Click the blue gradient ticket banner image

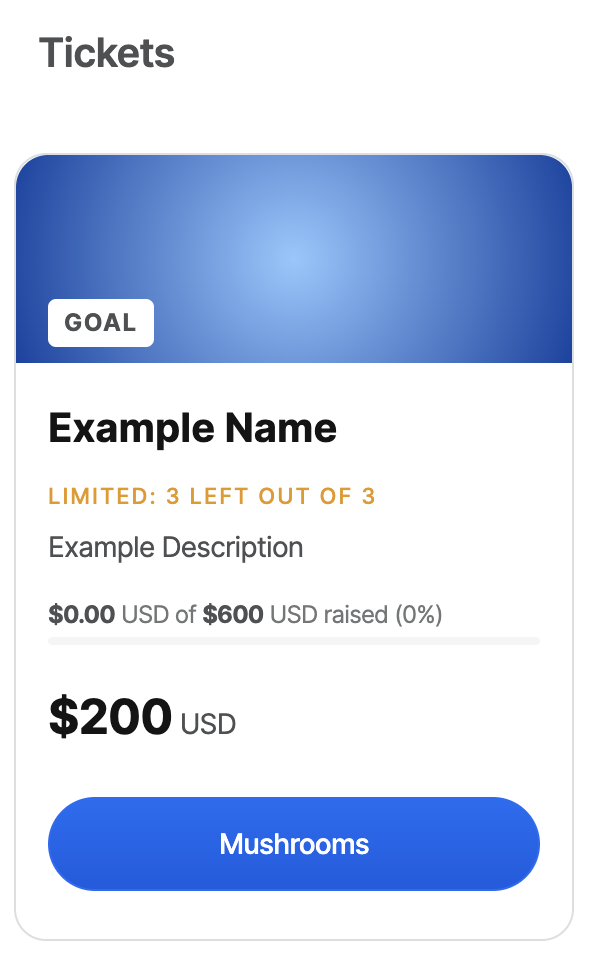(294, 240)
